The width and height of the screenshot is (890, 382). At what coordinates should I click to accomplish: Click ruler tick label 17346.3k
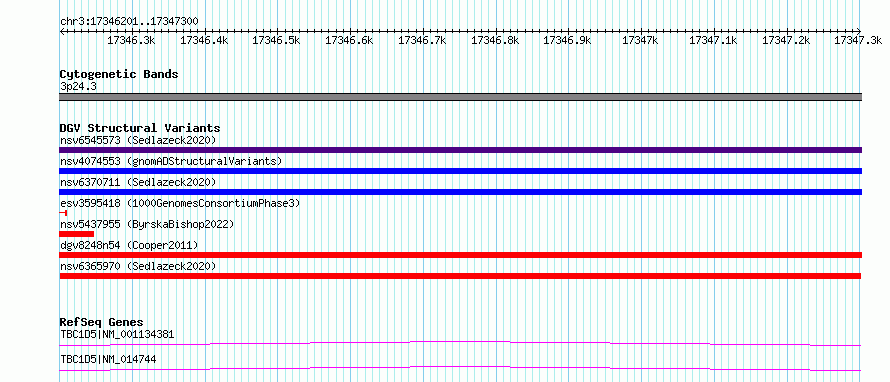tap(131, 40)
